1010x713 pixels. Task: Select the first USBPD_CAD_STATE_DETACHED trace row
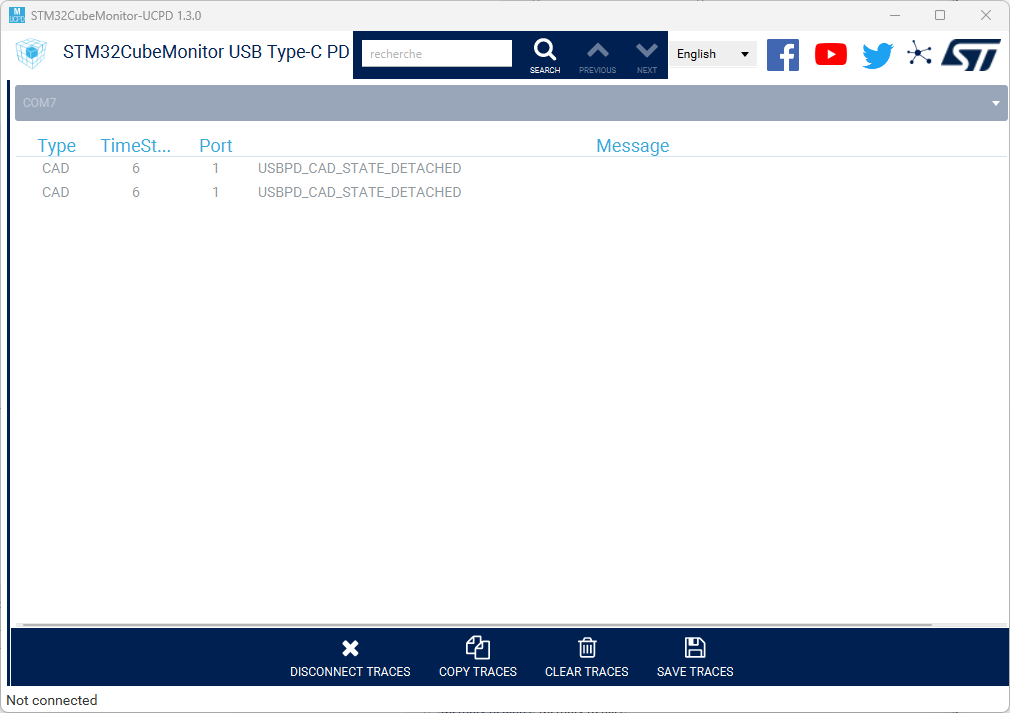point(359,168)
